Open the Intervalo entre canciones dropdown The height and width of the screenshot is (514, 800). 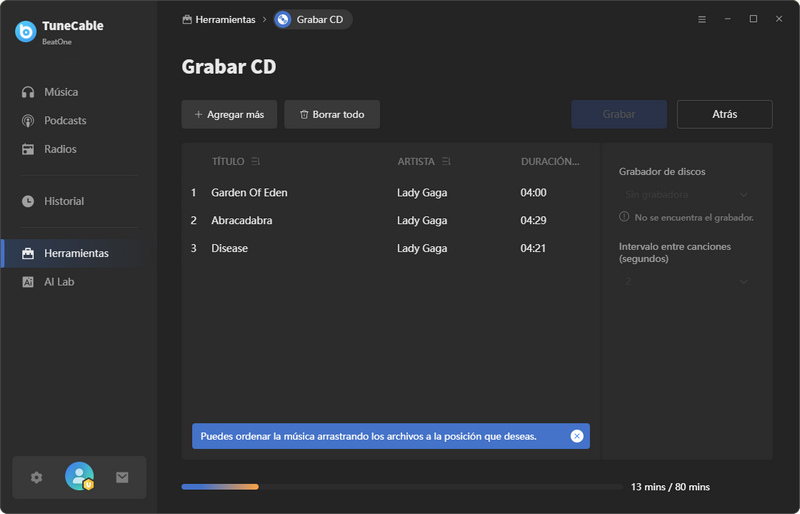pyautogui.click(x=685, y=282)
